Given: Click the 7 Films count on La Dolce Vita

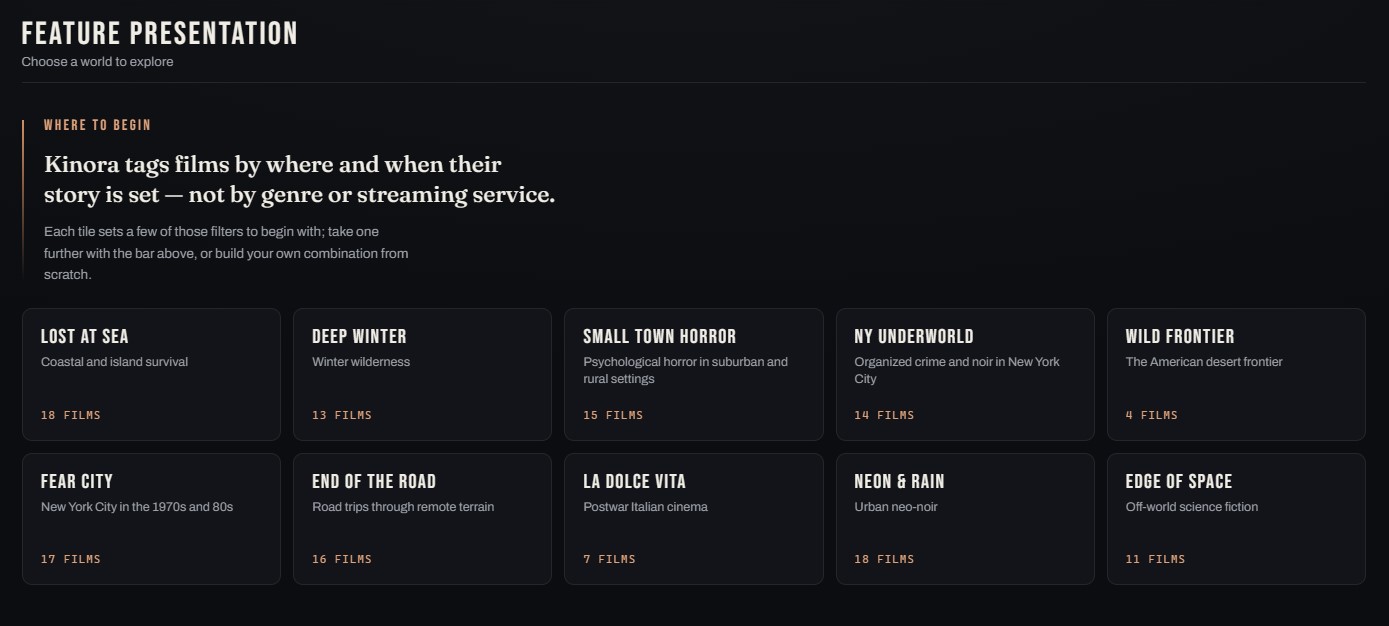Looking at the screenshot, I should (x=609, y=559).
